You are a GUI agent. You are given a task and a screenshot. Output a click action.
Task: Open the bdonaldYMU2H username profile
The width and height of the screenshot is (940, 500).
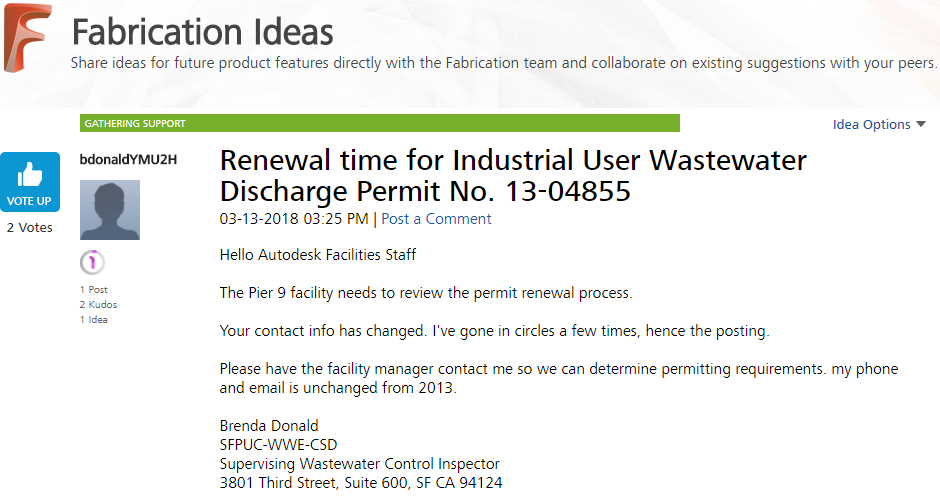pos(128,159)
